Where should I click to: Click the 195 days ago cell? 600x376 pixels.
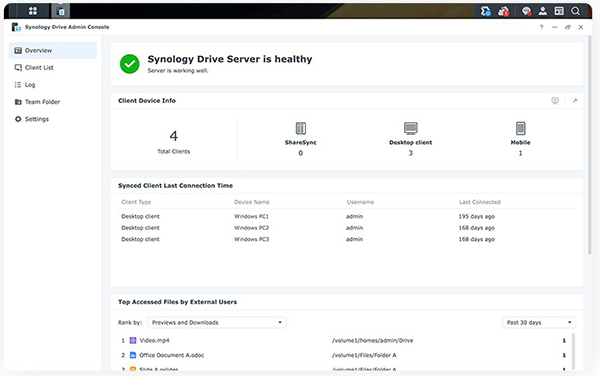click(477, 216)
